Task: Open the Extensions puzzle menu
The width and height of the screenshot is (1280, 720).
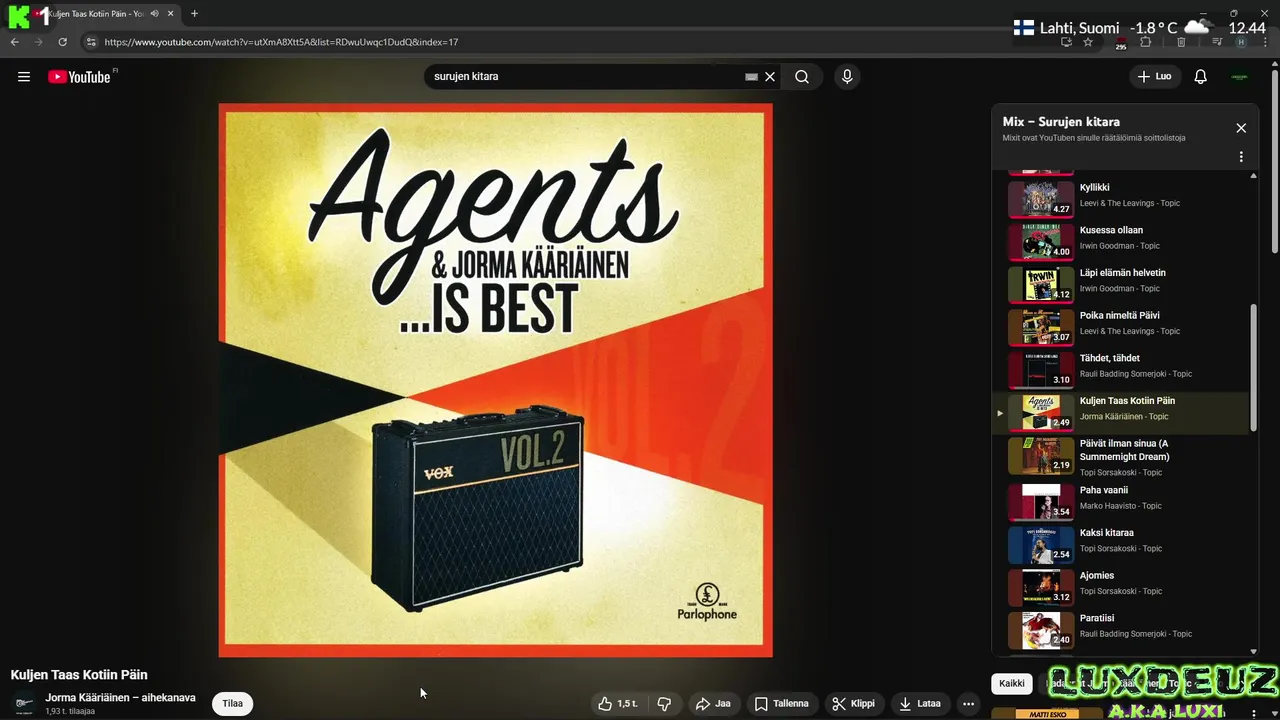Action: click(1146, 42)
